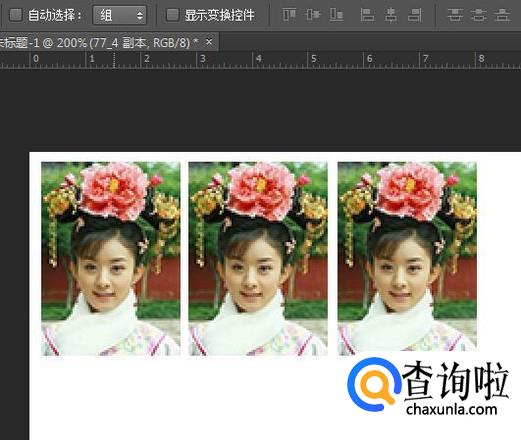The image size is (521, 440).
Task: Select the middle portrait photo on the canvas
Action: [258, 259]
